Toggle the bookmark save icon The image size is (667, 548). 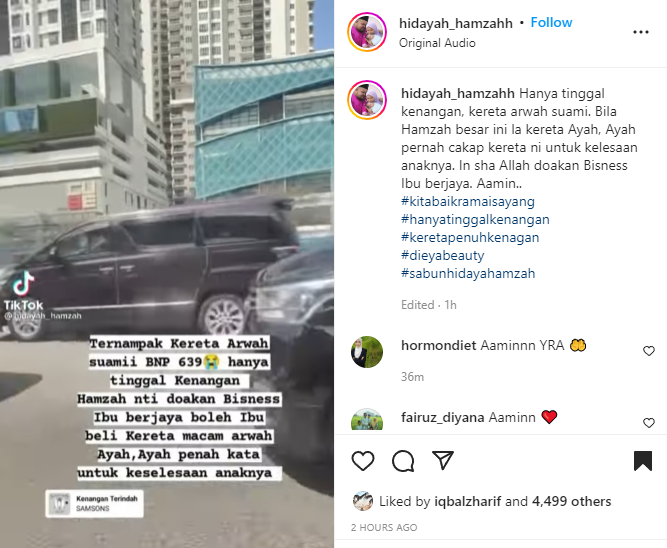(x=643, y=461)
